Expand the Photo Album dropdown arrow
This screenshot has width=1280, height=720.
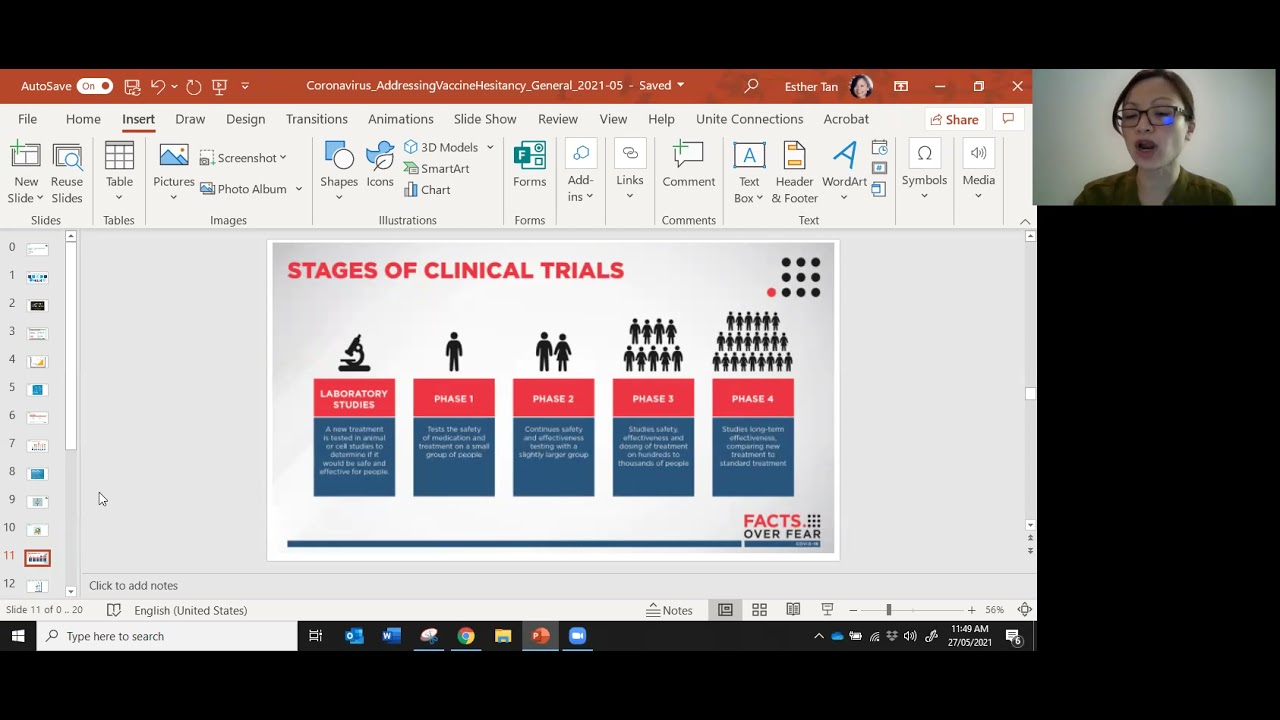[x=298, y=189]
